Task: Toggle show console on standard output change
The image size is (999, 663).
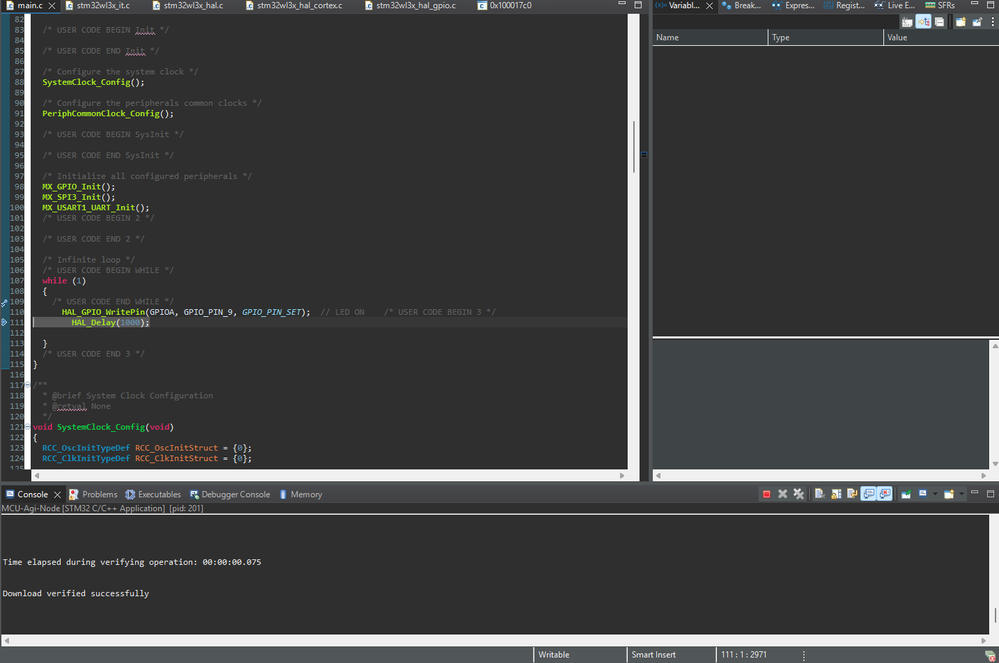Action: tap(868, 494)
